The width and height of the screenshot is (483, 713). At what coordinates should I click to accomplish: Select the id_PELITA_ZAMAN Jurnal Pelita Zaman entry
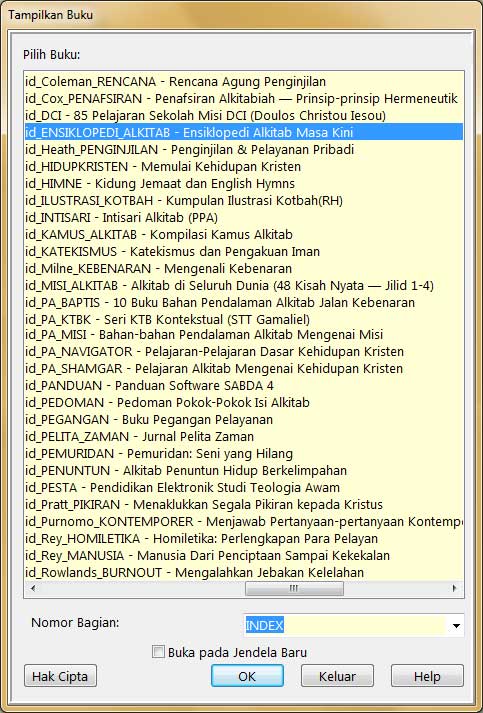coord(244,436)
